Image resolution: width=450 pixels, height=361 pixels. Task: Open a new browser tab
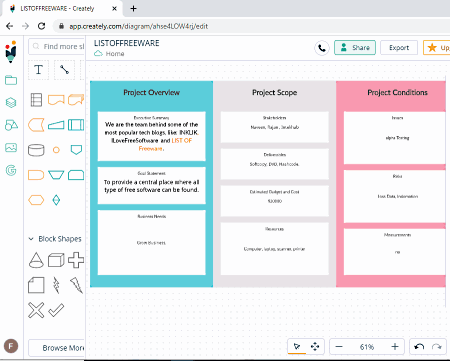133,8
